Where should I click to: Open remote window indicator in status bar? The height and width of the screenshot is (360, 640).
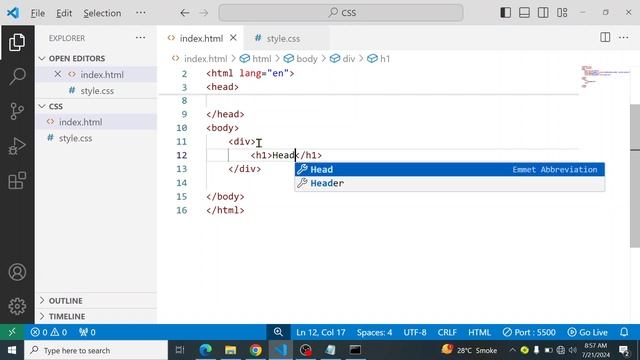point(12,332)
